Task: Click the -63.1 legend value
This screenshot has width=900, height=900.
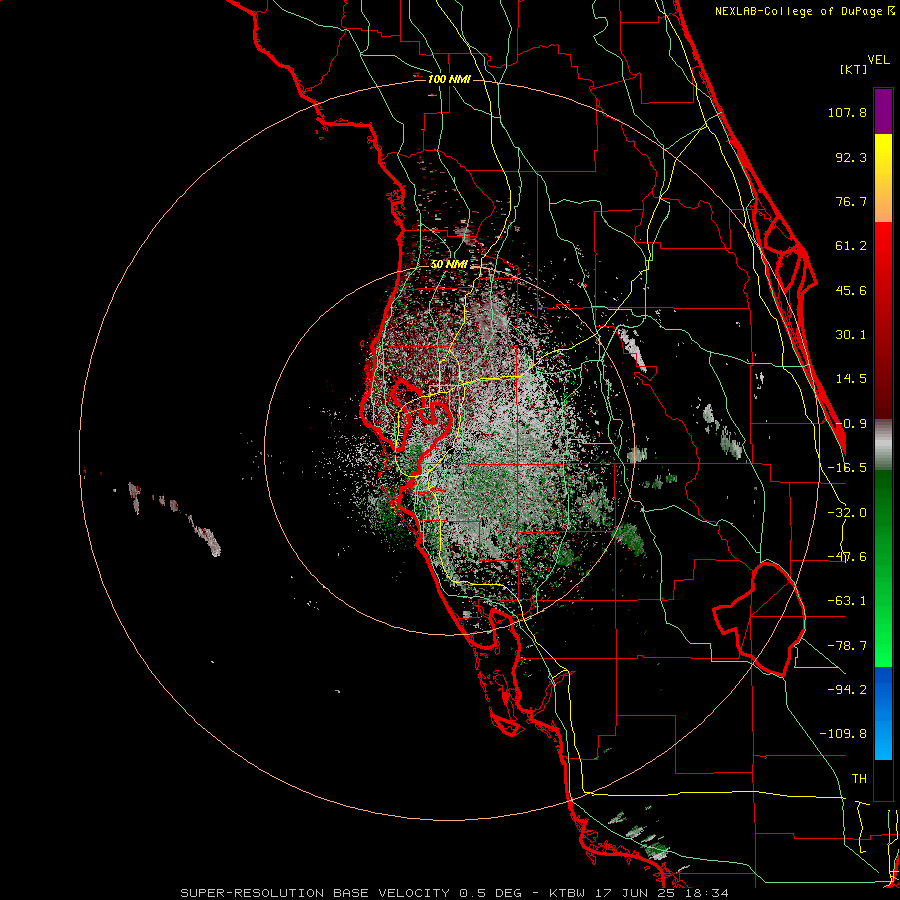Action: point(847,601)
